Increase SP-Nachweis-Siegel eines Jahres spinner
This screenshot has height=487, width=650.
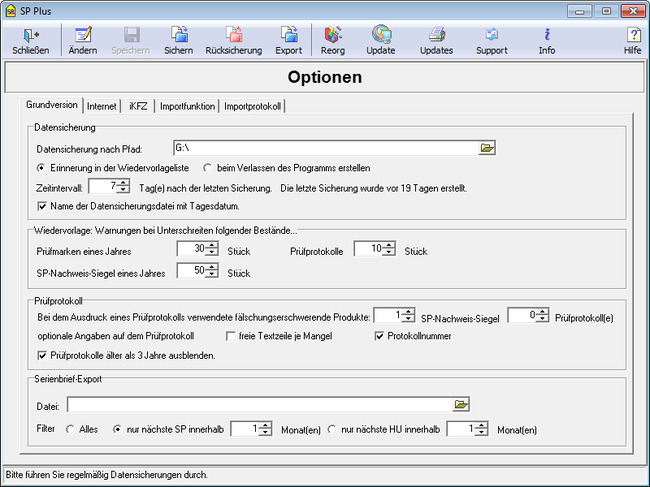tap(212, 267)
